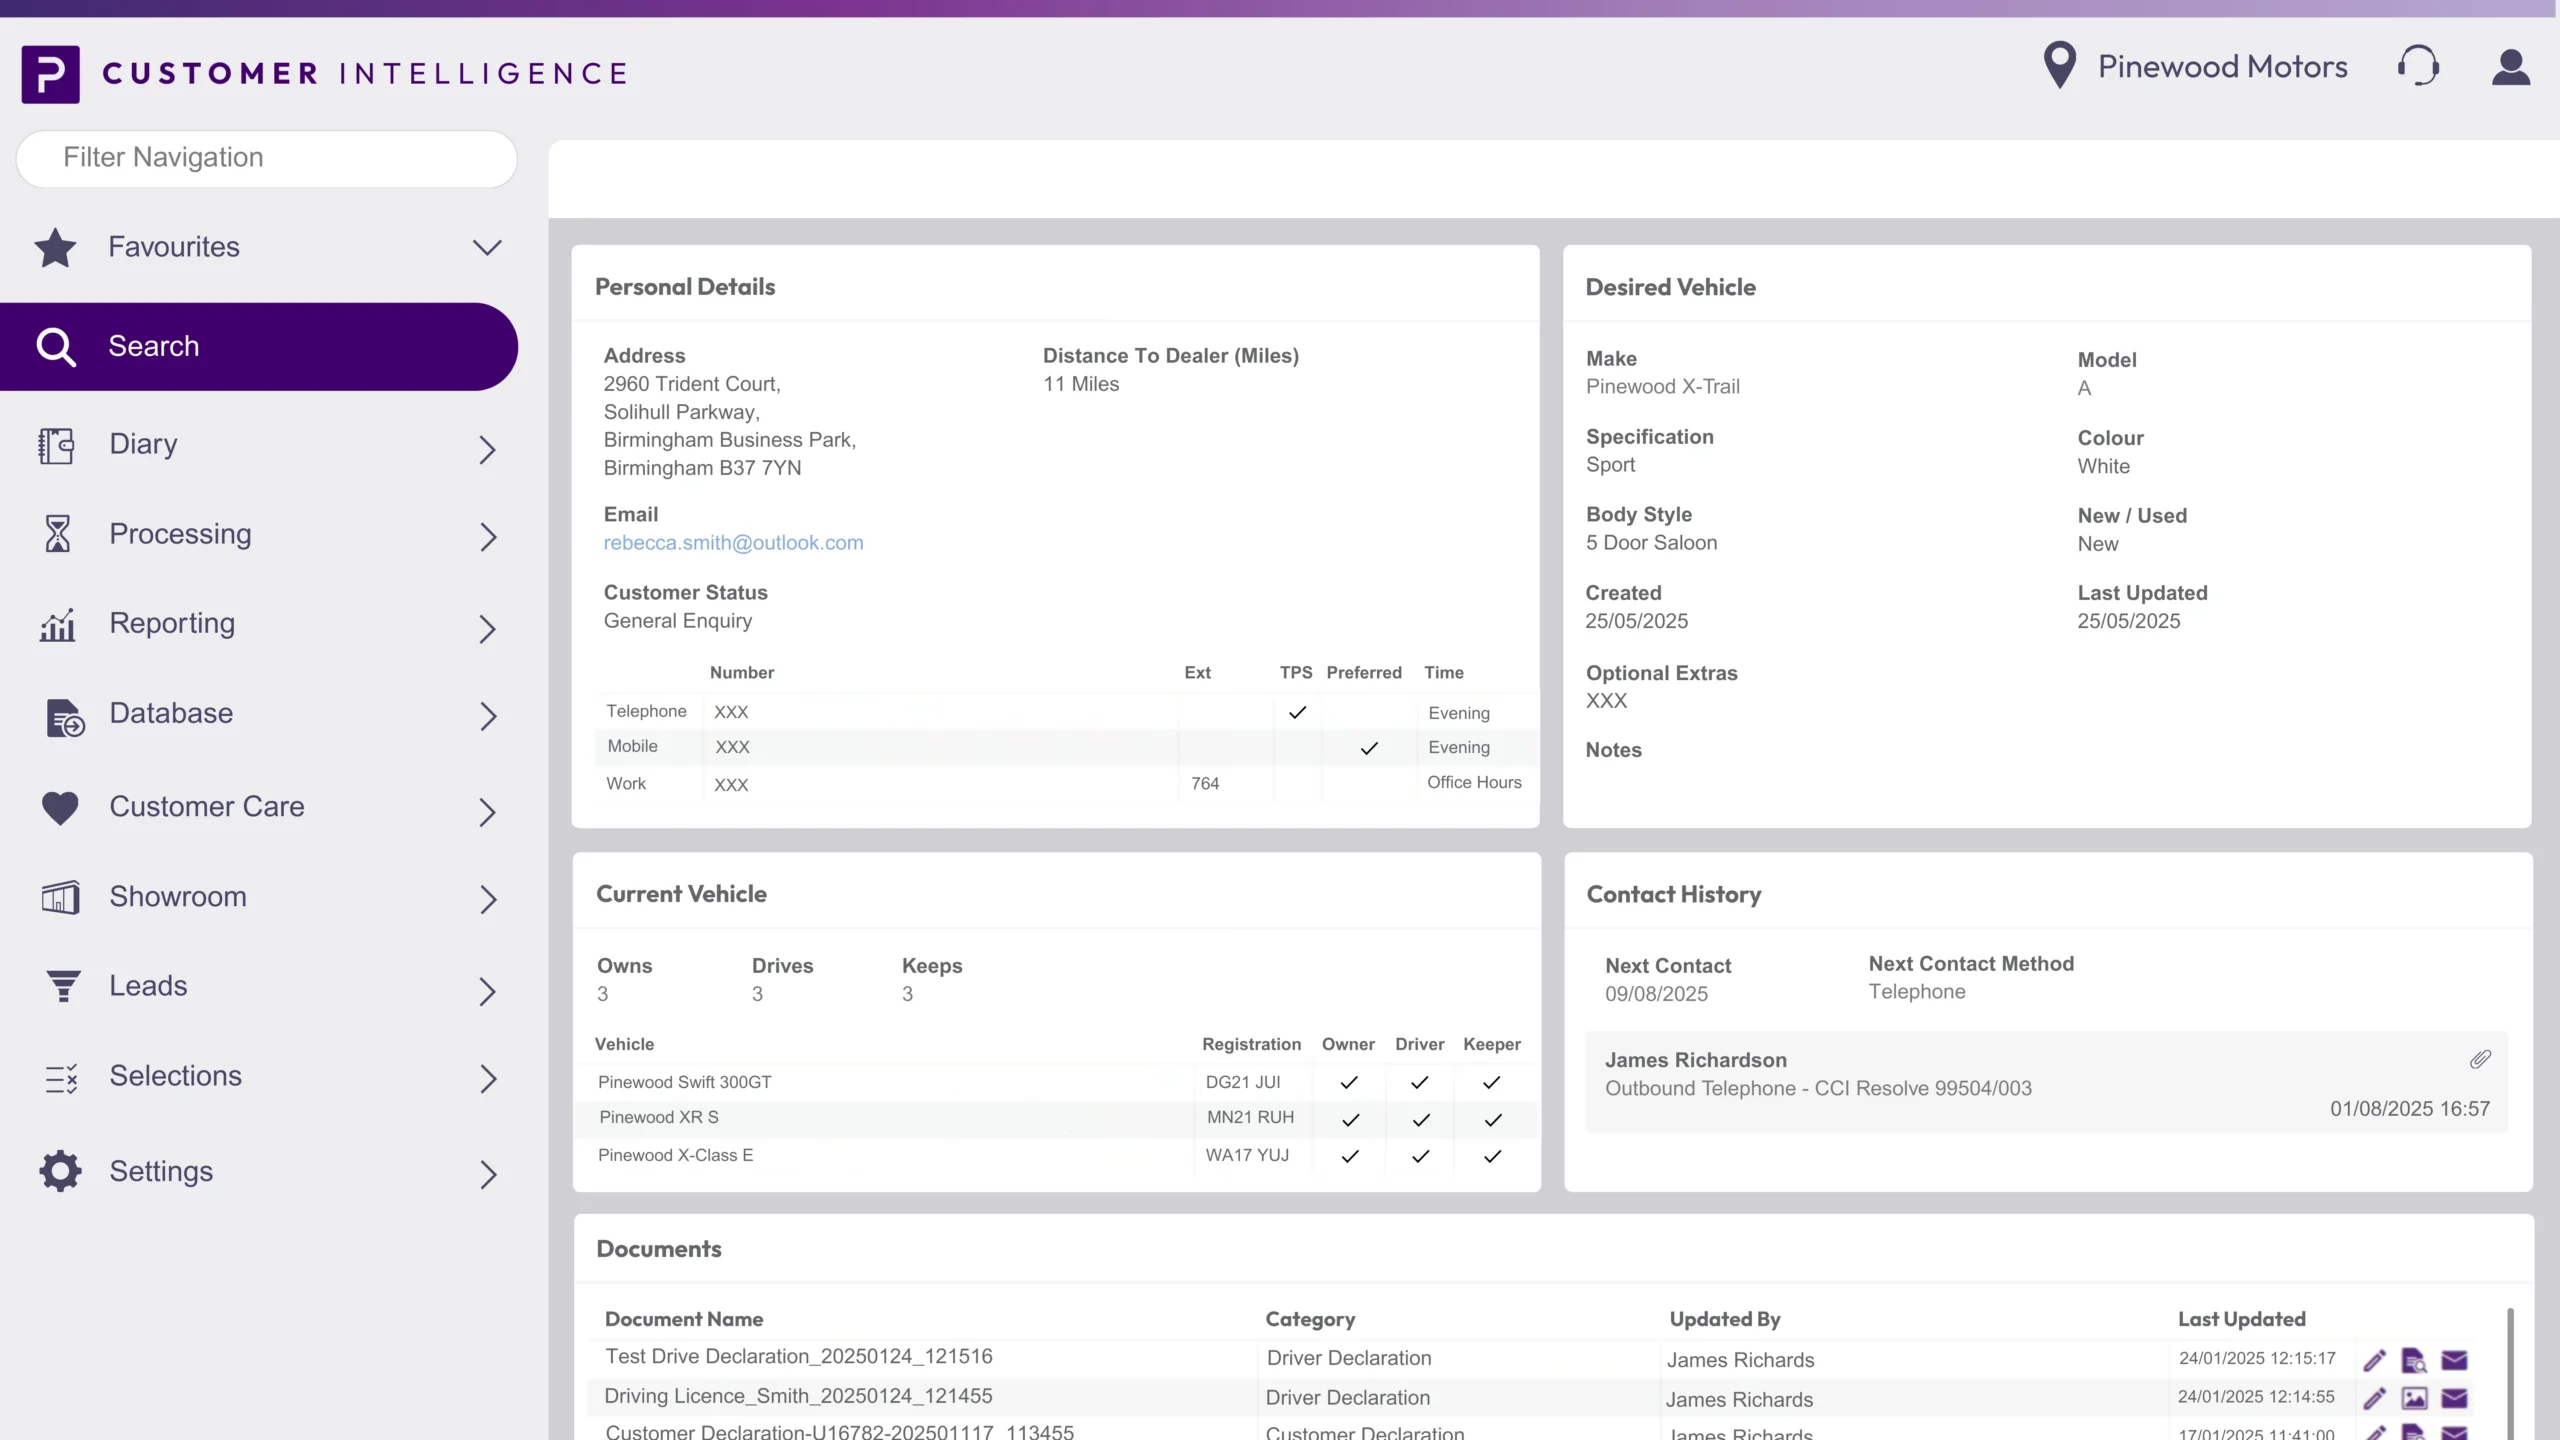Image resolution: width=2560 pixels, height=1440 pixels.
Task: Expand the Database chevron
Action: tap(488, 716)
